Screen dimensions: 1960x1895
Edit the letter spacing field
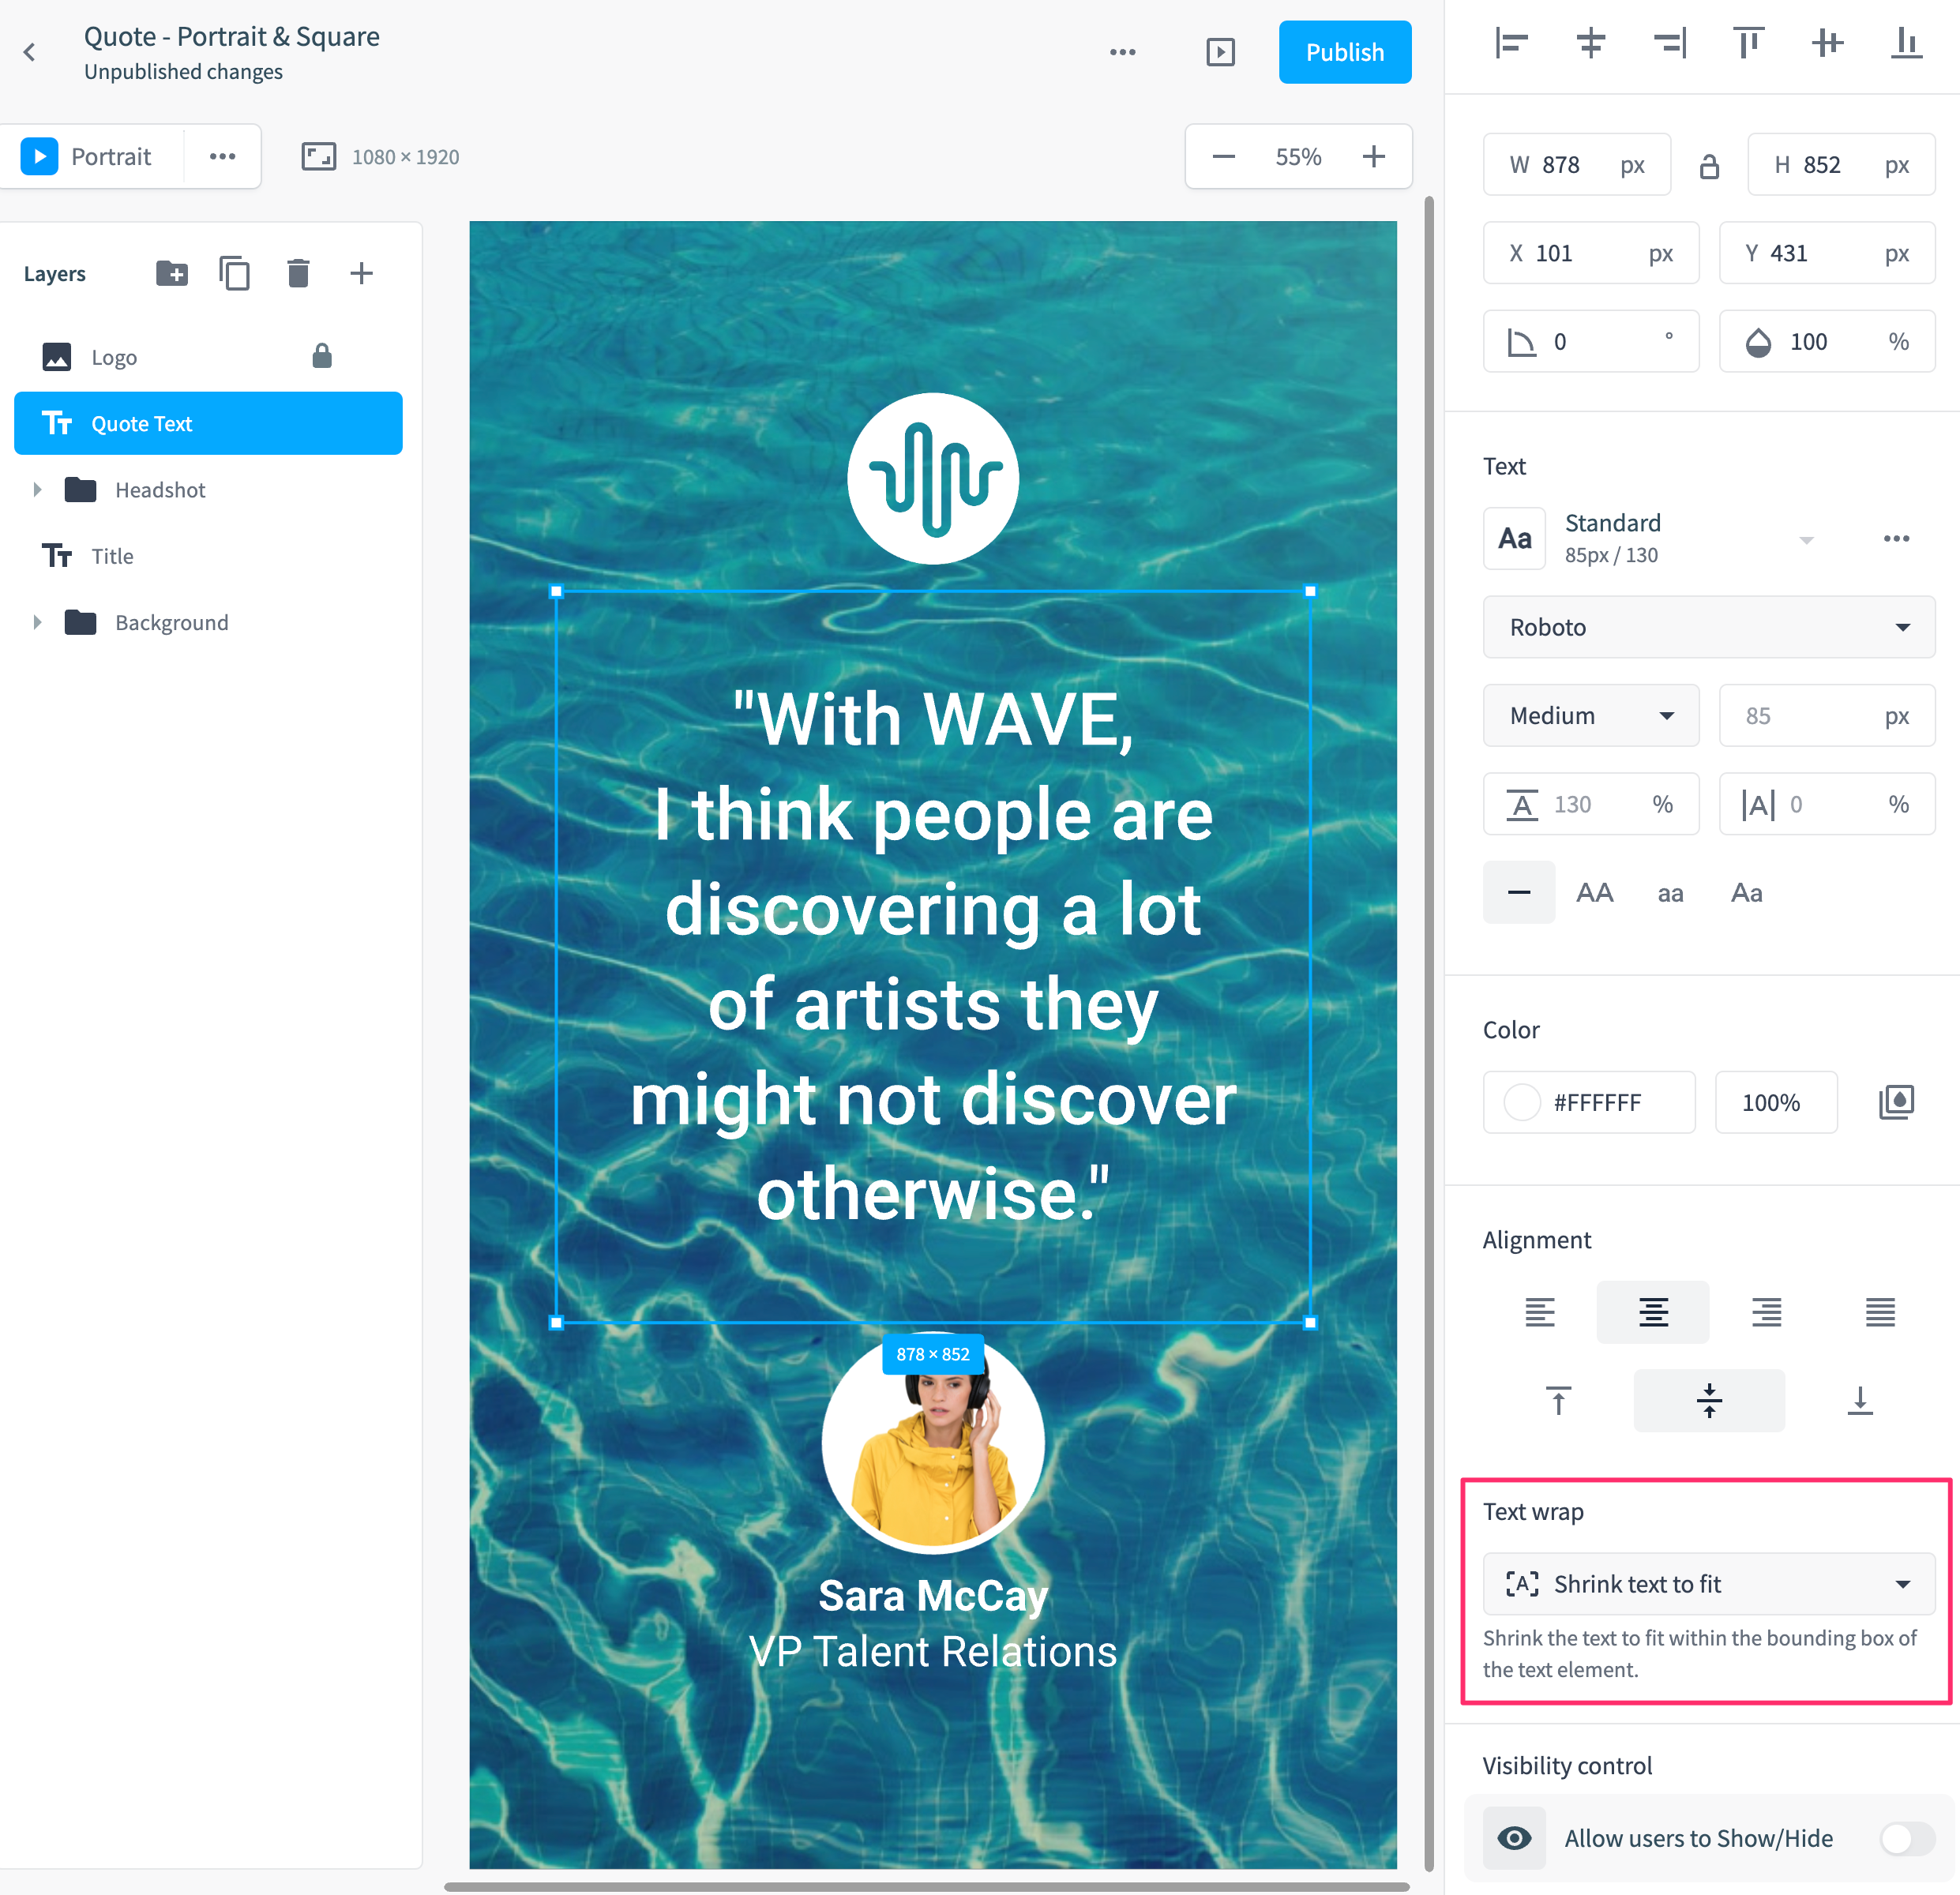[1826, 804]
